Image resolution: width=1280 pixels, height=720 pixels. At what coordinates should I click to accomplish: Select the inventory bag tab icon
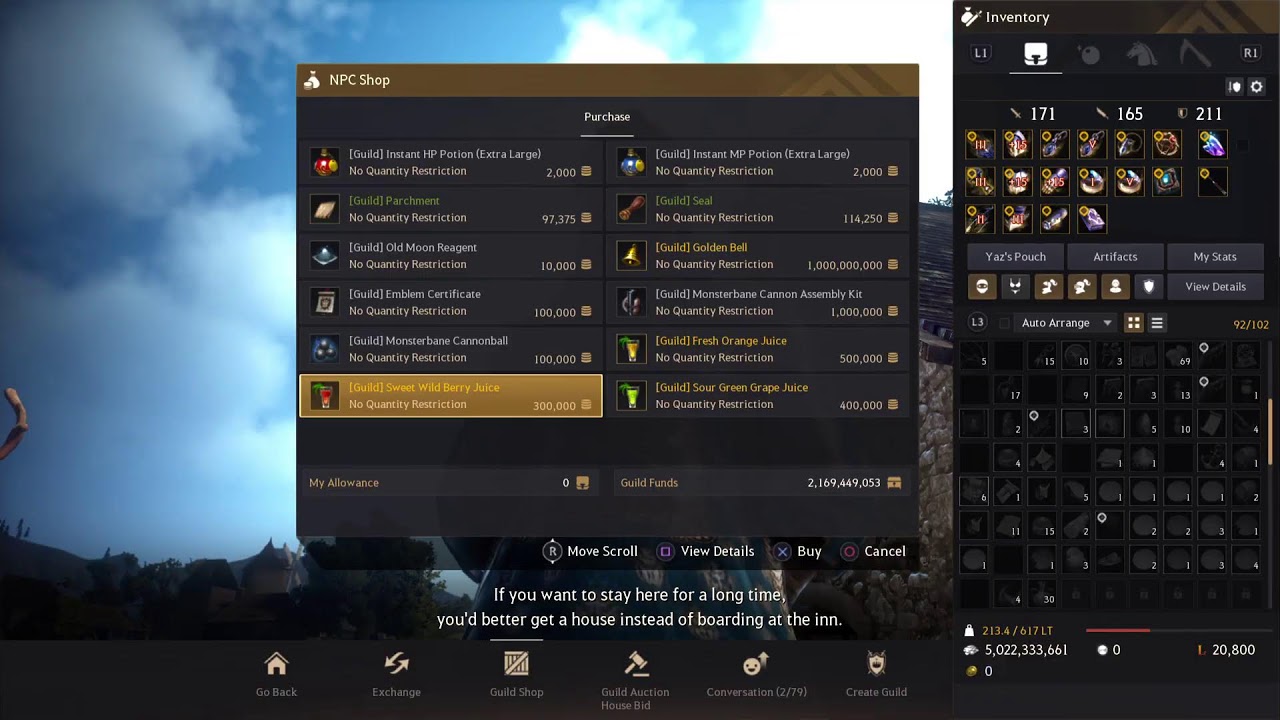point(1035,54)
